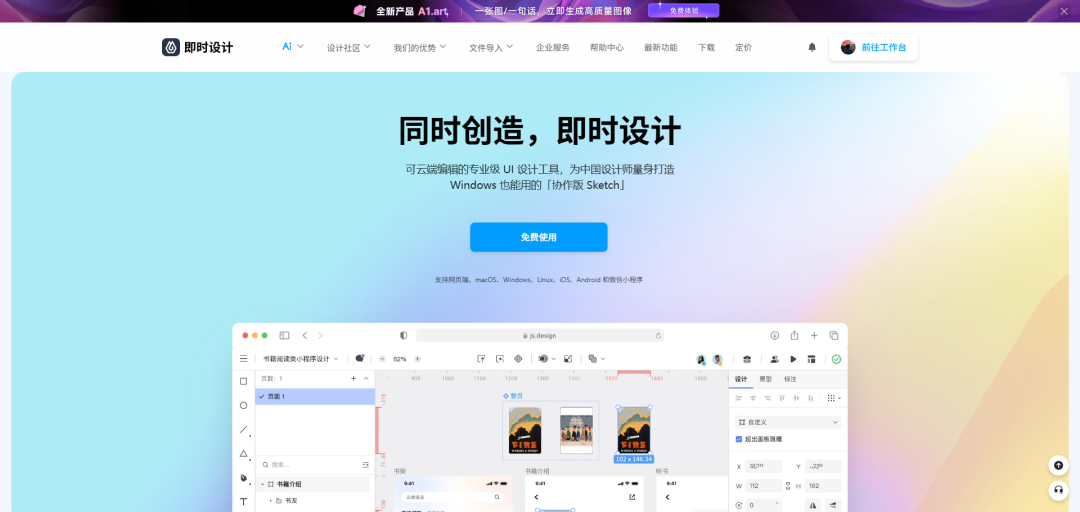Viewport: 1080px width, 512px height.
Task: Click the tab overview icon in the preview browser
Action: (834, 336)
